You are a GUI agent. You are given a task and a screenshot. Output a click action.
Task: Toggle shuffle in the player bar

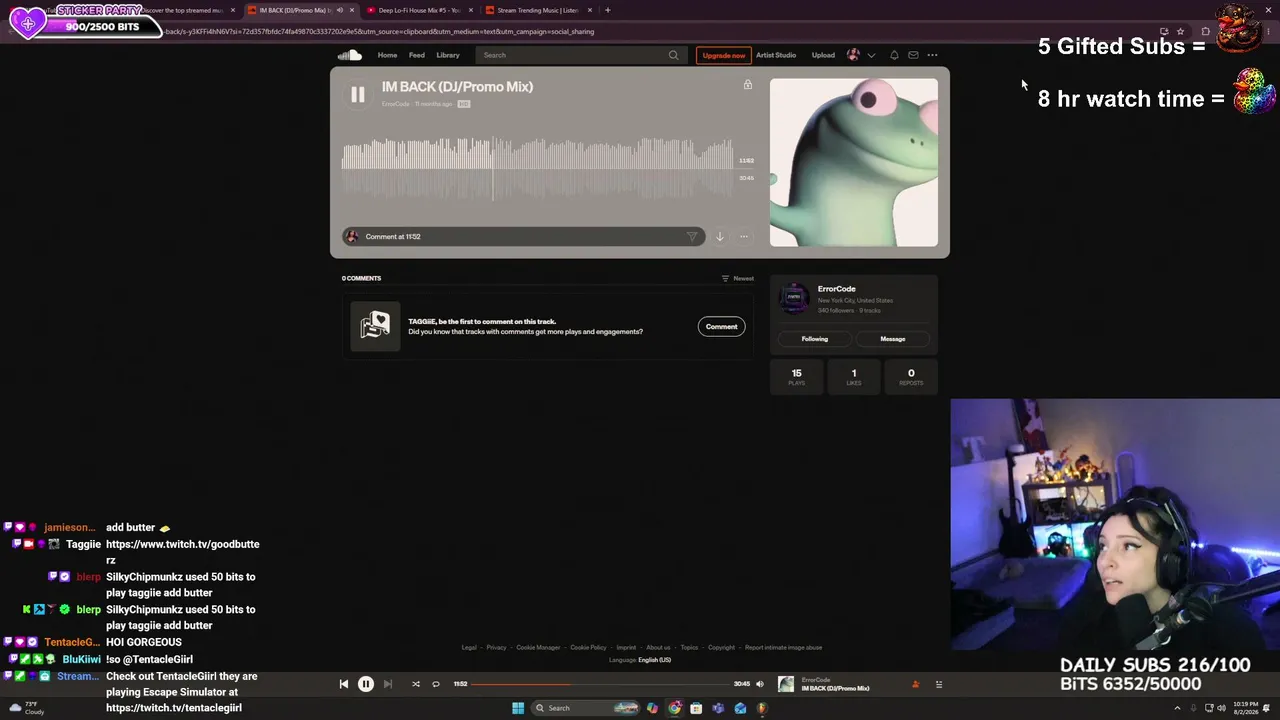coord(416,684)
